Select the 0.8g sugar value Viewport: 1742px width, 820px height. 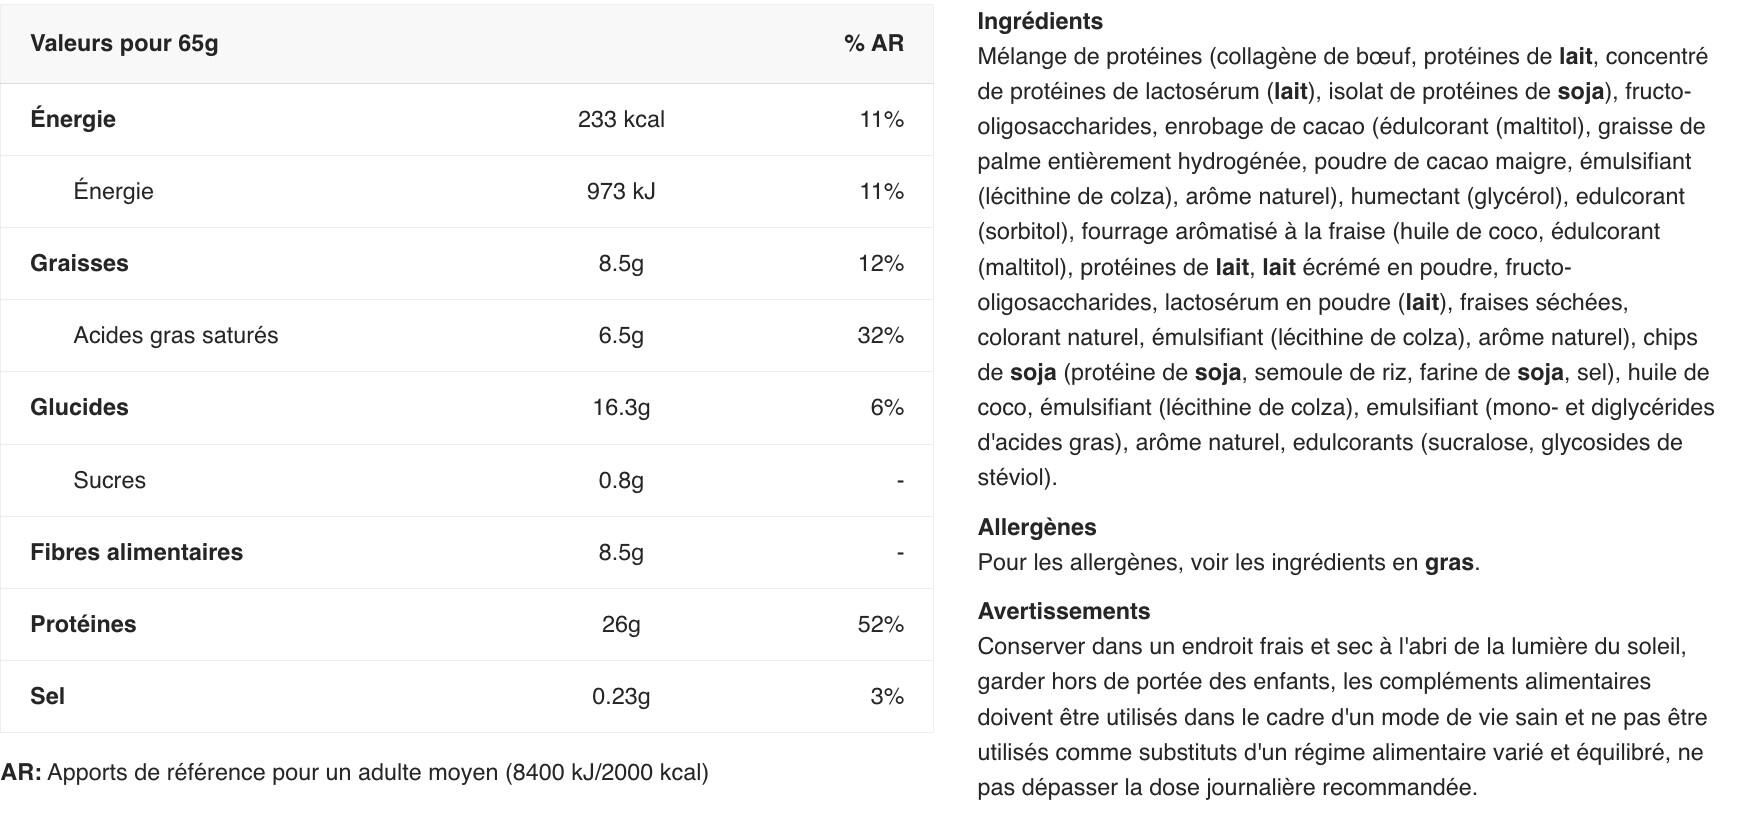click(x=620, y=480)
